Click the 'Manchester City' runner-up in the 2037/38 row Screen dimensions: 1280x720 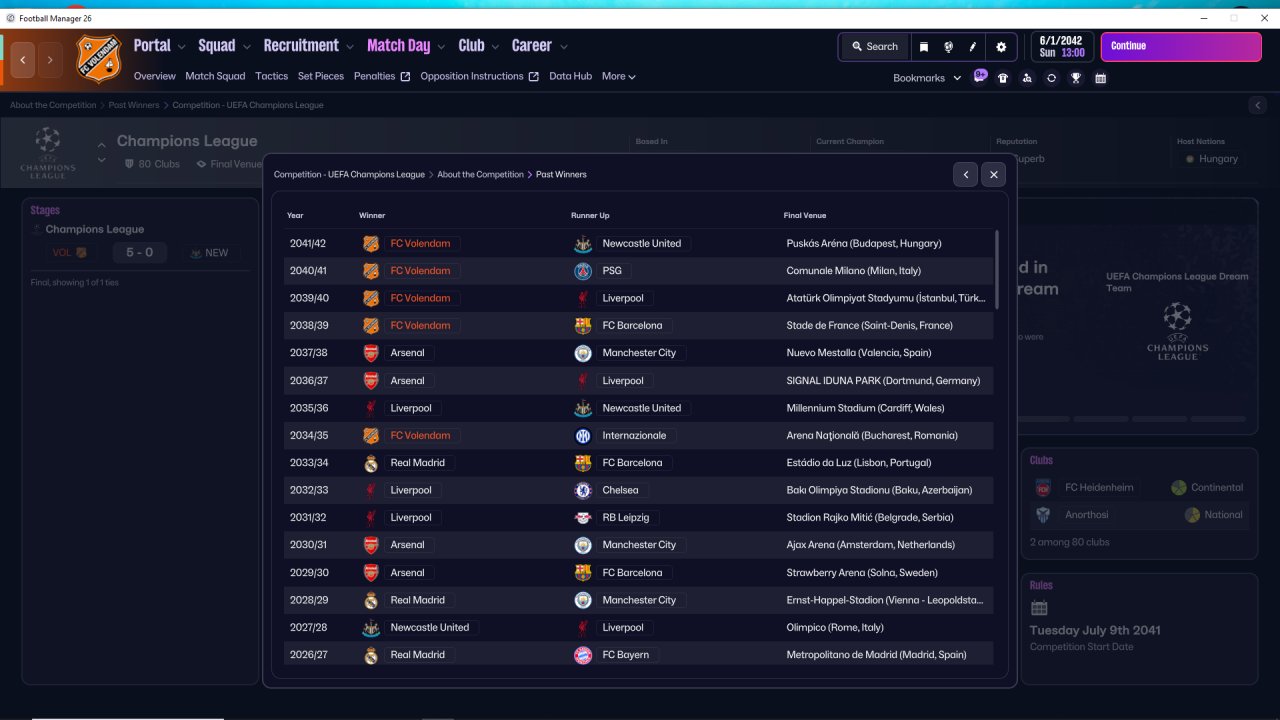pos(639,353)
